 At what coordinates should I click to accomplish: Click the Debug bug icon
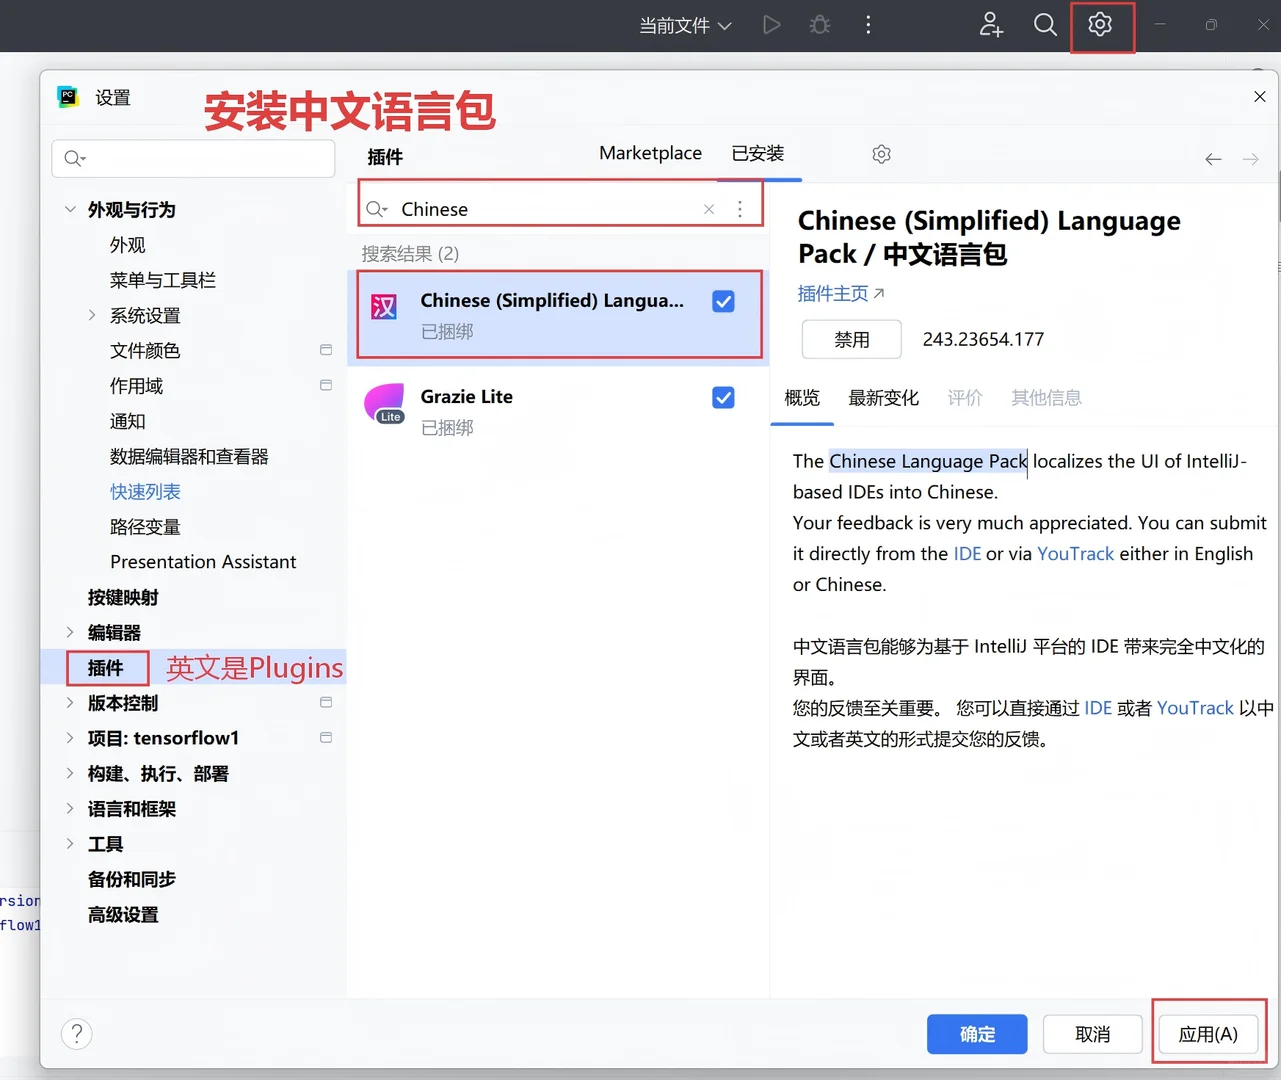pos(819,25)
